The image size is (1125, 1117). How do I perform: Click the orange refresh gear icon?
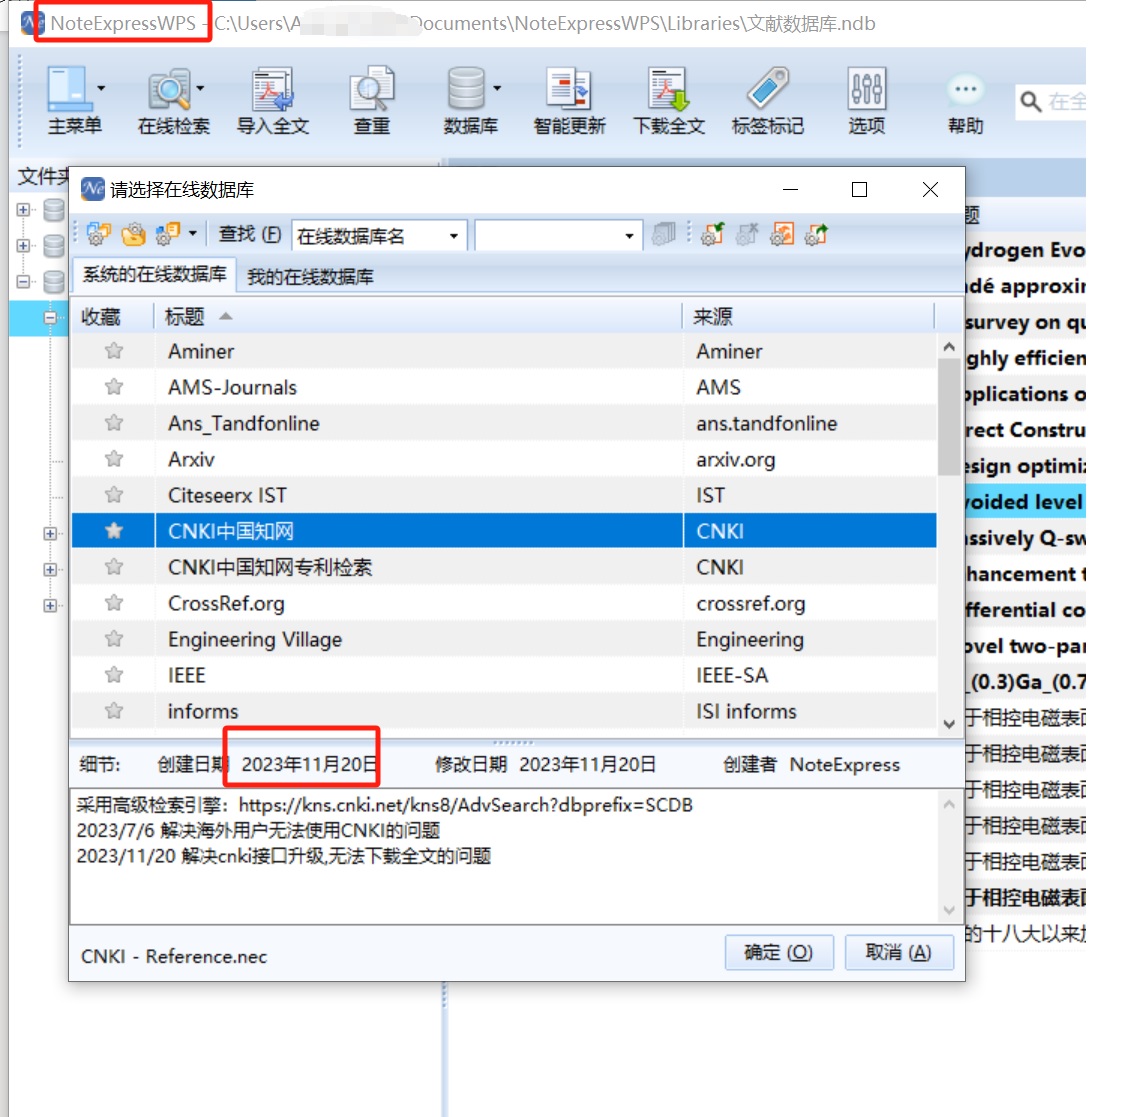[x=782, y=234]
